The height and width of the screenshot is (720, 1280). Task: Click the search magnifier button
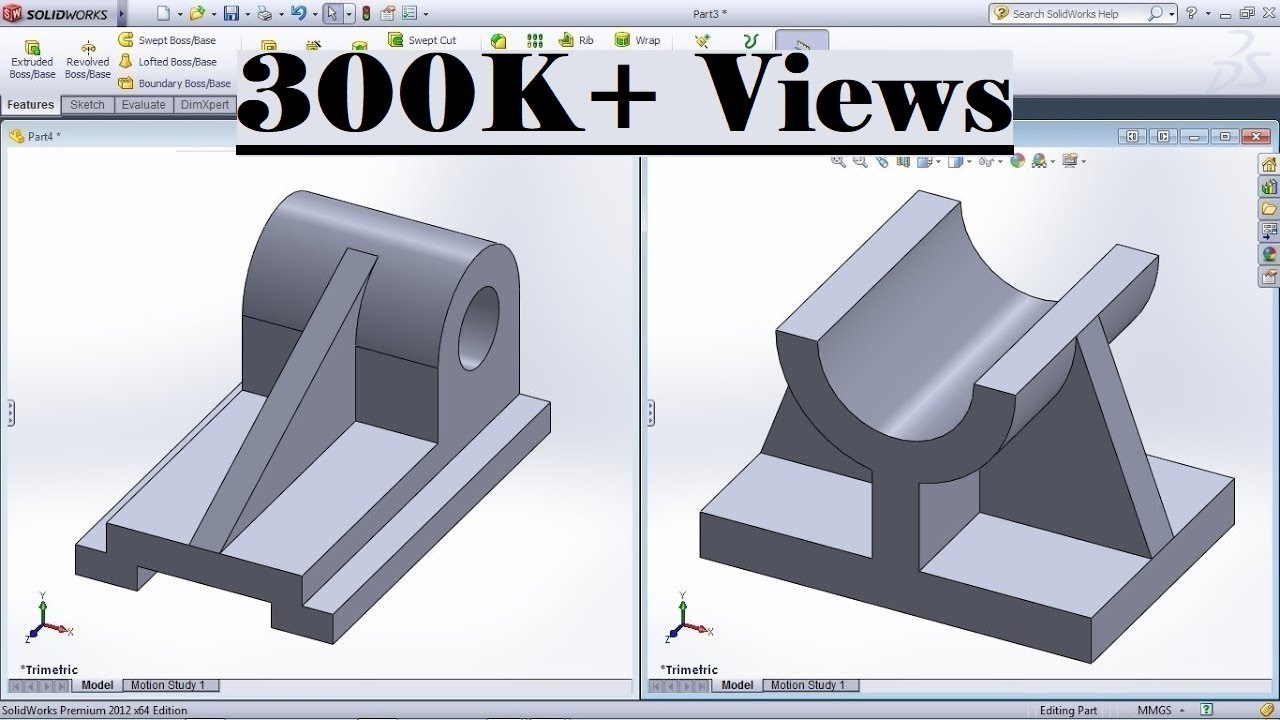pos(1155,13)
